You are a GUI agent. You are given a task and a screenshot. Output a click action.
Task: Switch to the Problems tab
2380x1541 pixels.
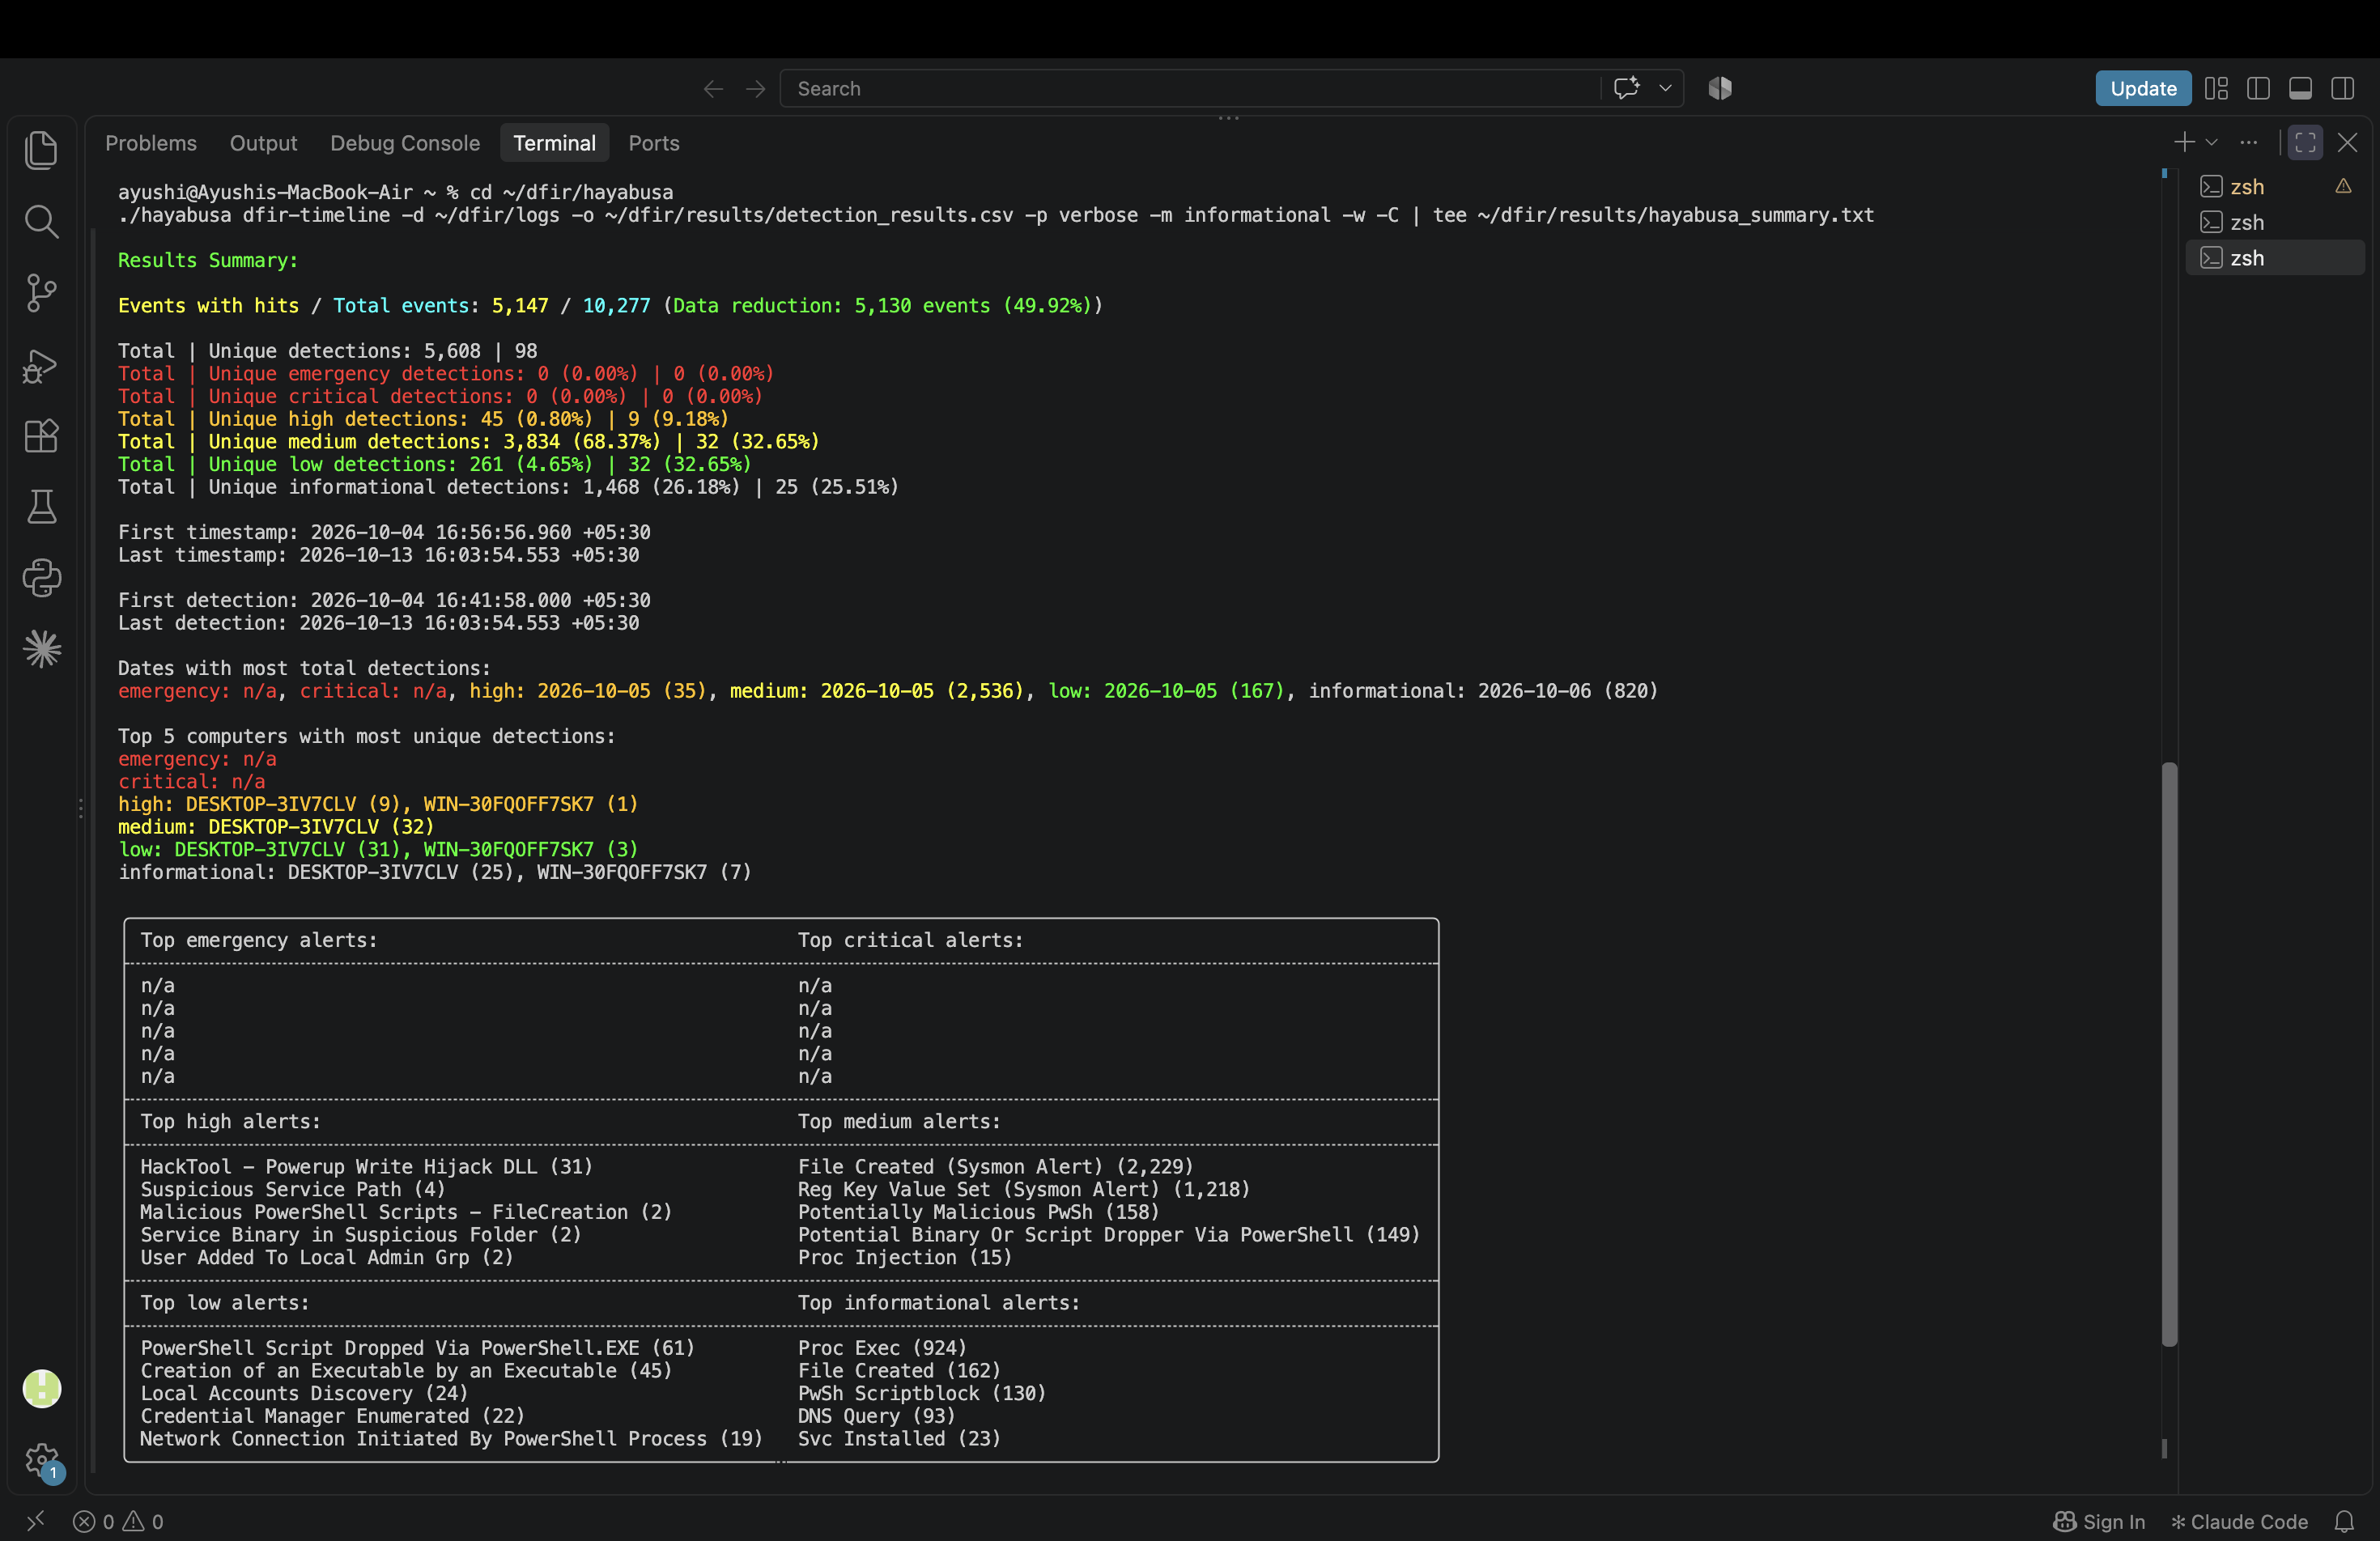(x=151, y=143)
